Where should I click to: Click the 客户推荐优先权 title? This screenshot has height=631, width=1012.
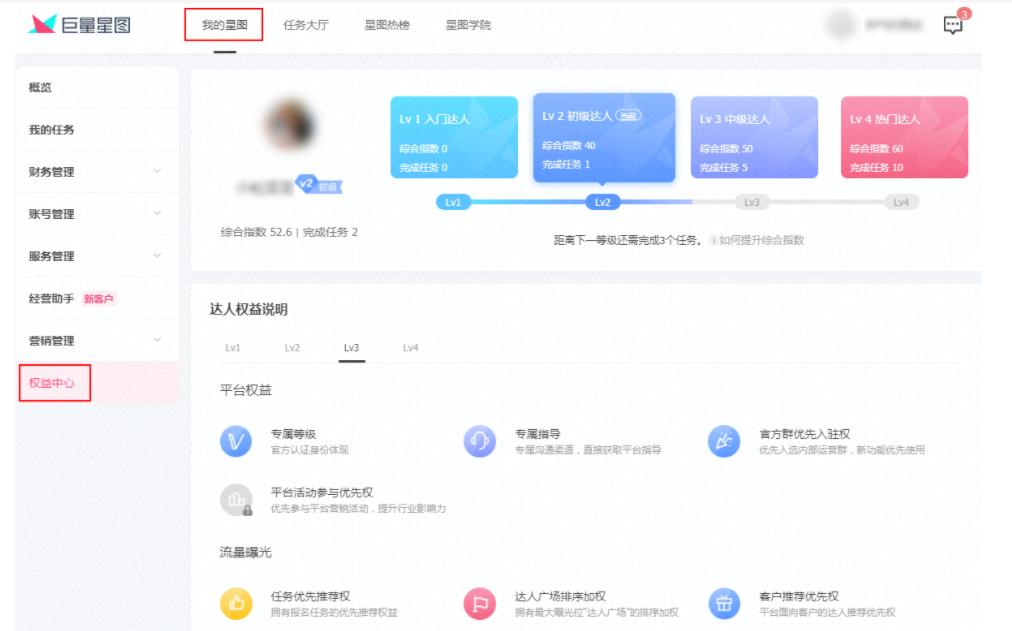click(799, 596)
